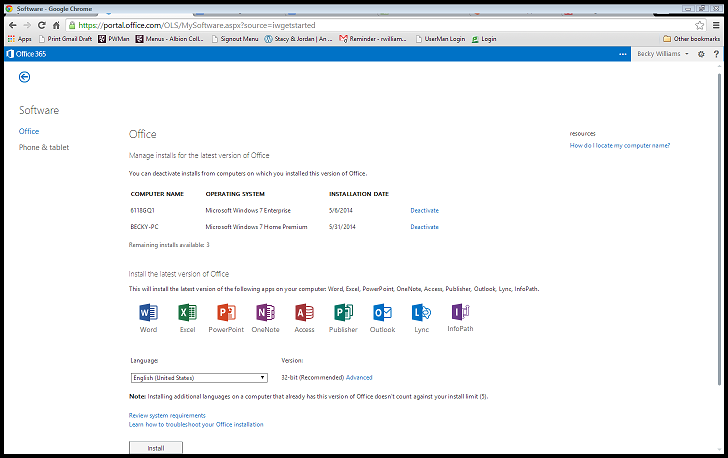The image size is (728, 458).
Task: Click the Word app icon
Action: coord(148,313)
